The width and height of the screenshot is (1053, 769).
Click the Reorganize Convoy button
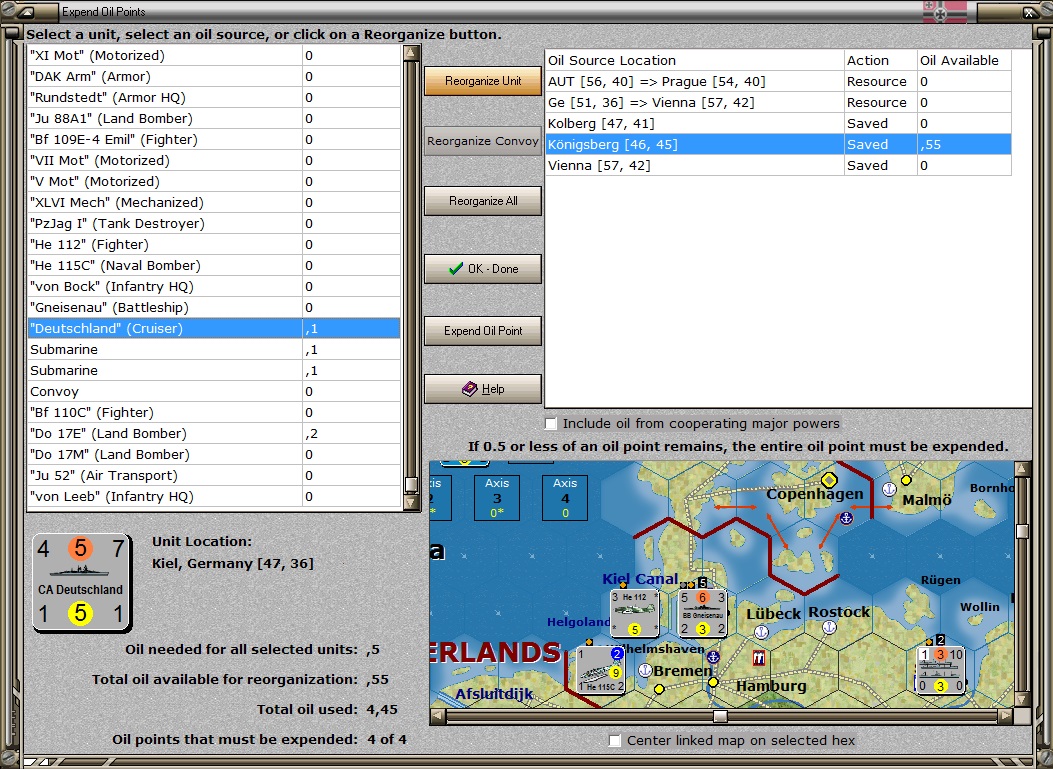(483, 141)
